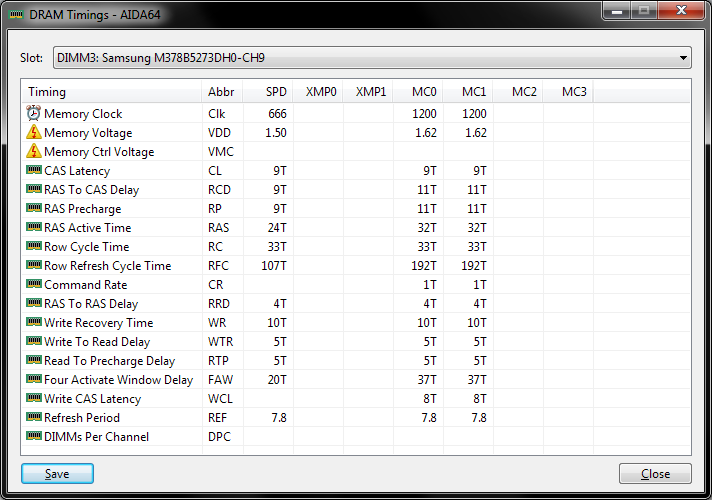
Task: Click the Timing column header
Action: [112, 92]
